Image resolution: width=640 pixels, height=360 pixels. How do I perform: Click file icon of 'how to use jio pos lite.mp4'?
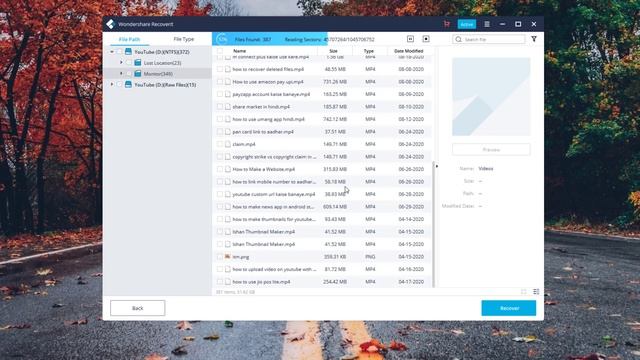(x=228, y=282)
